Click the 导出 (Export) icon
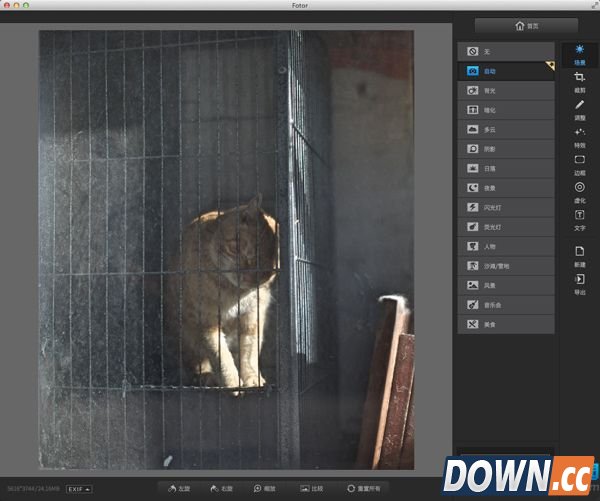 coord(580,283)
